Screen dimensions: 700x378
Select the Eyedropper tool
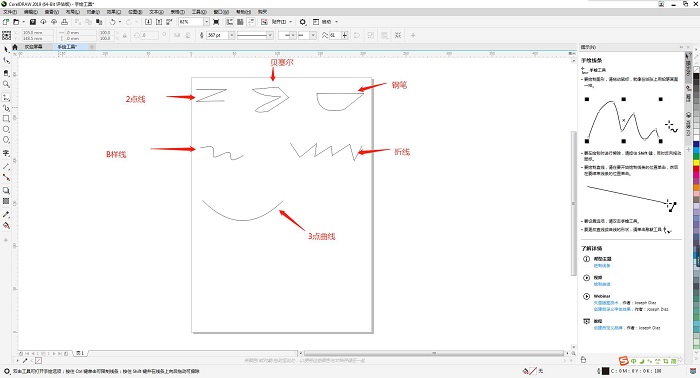point(6,215)
